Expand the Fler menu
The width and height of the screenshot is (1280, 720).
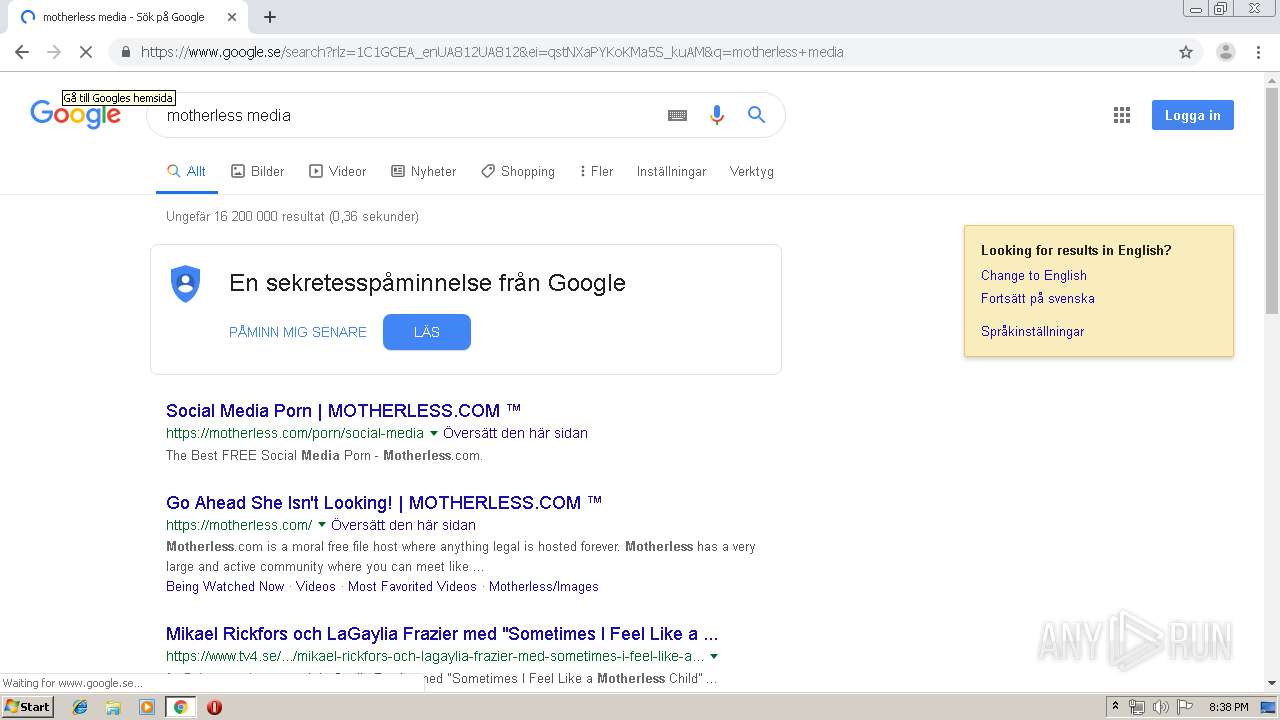tap(596, 171)
